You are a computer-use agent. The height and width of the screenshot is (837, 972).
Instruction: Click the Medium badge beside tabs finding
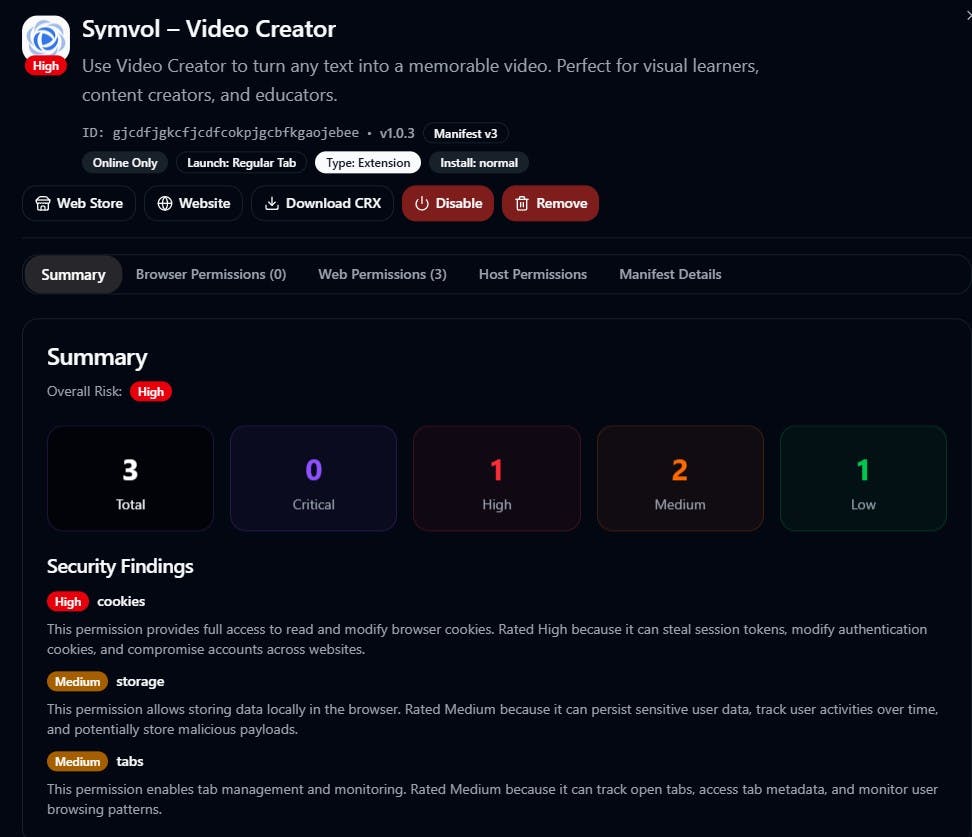tap(77, 761)
